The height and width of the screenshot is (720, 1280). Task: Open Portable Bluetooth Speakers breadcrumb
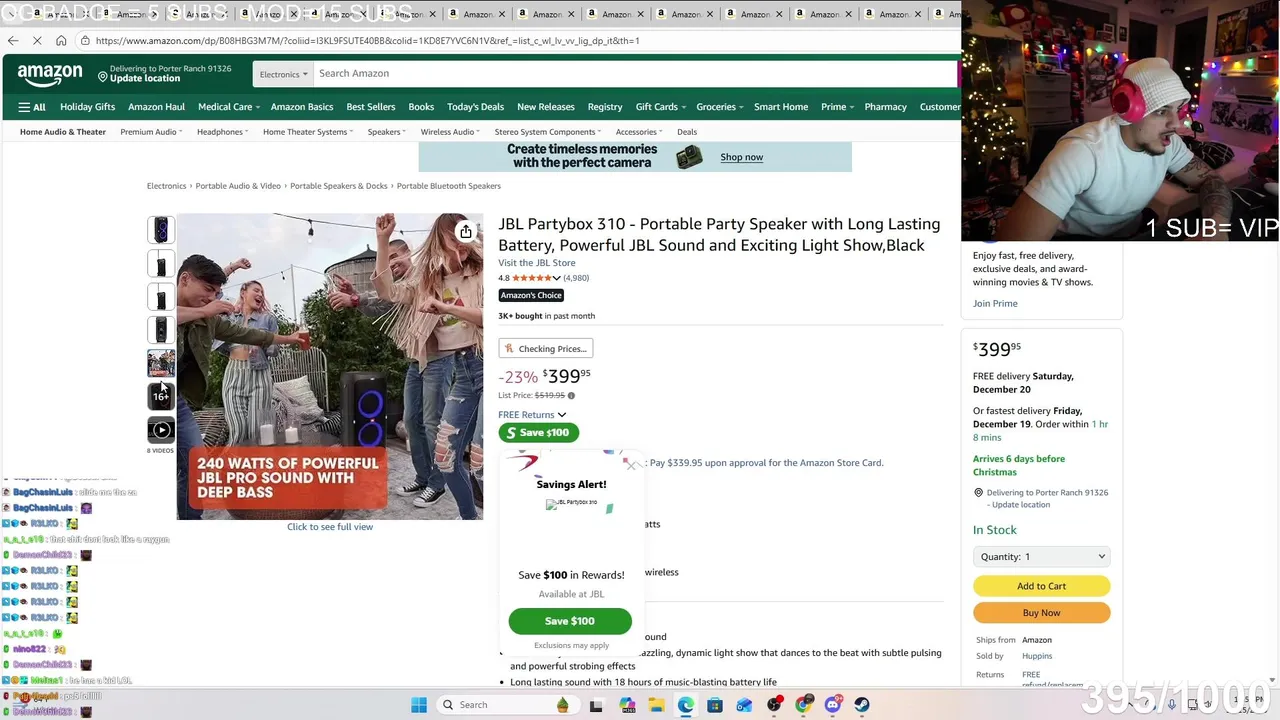448,186
